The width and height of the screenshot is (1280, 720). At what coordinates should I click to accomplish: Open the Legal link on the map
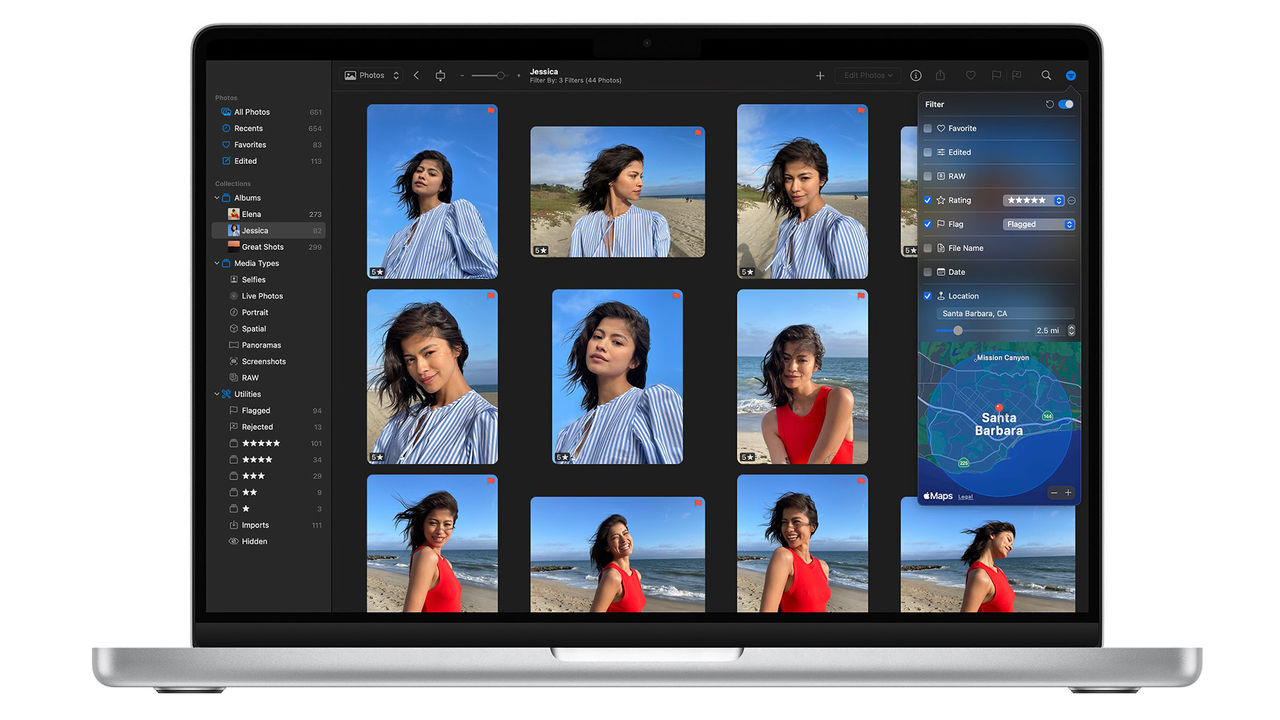pyautogui.click(x=965, y=497)
